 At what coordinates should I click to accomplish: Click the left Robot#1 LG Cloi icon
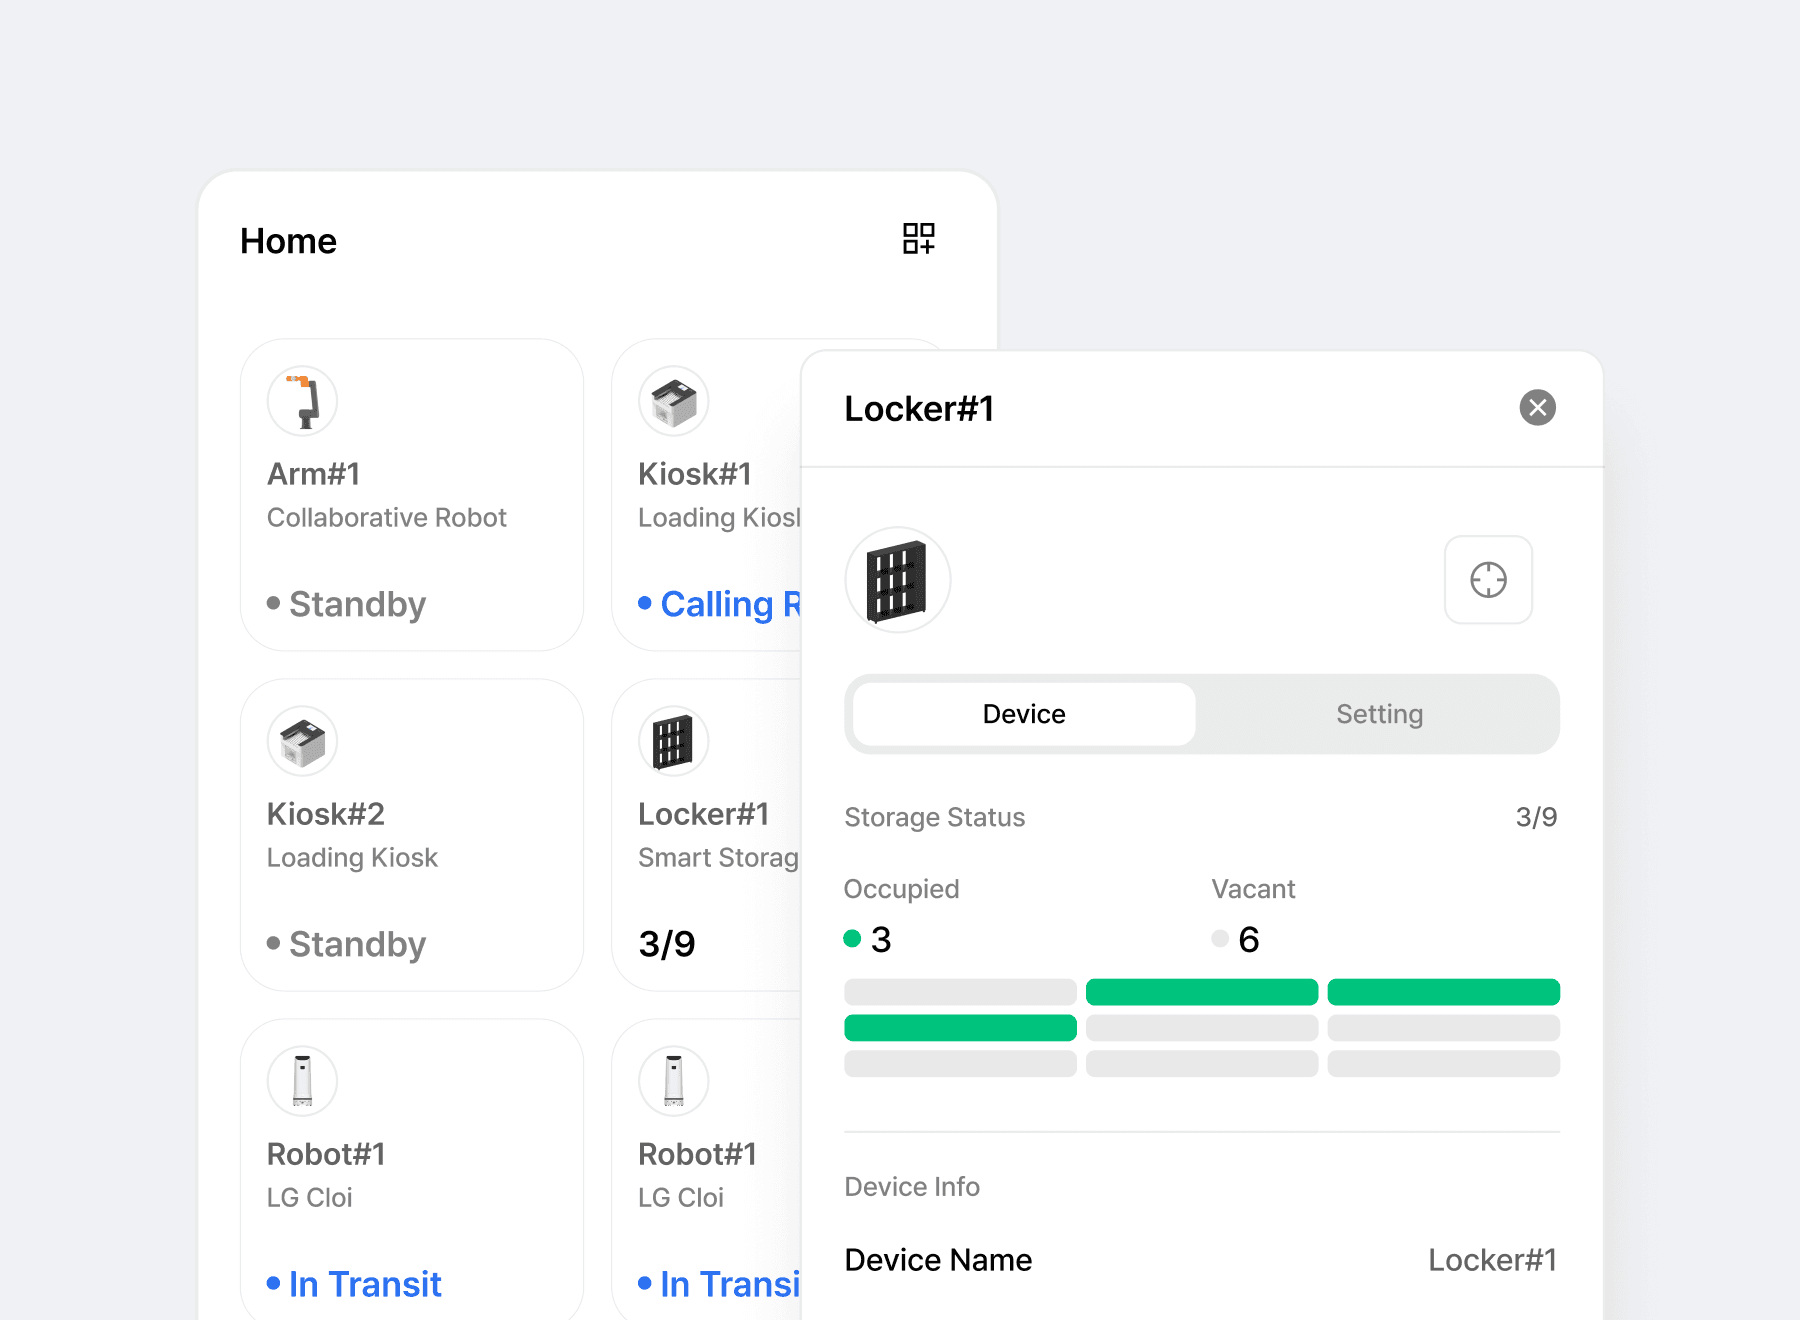[x=303, y=1081]
